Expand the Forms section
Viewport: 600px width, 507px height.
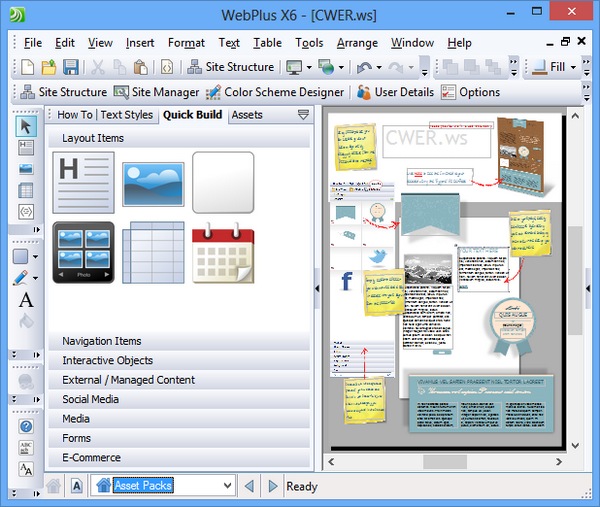179,438
